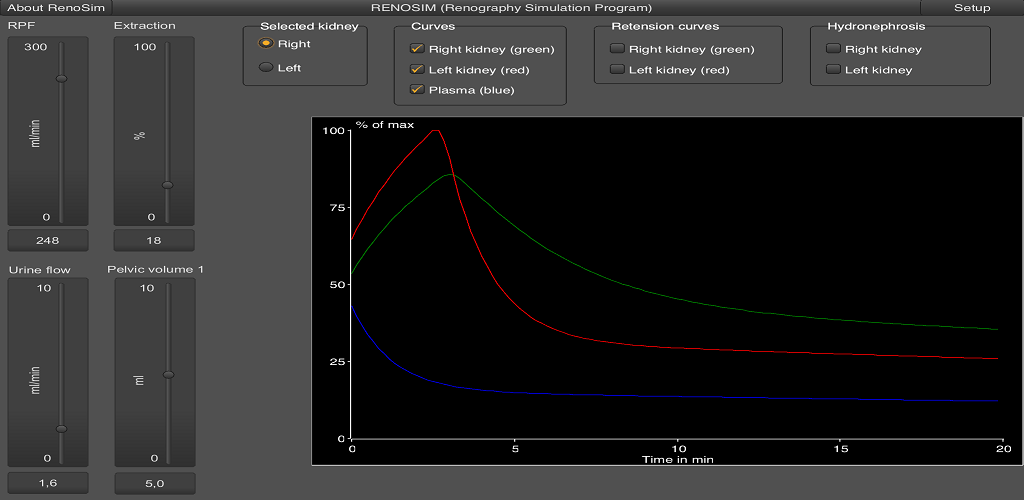Click the Urine flow value field showing 1,6

pyautogui.click(x=48, y=483)
